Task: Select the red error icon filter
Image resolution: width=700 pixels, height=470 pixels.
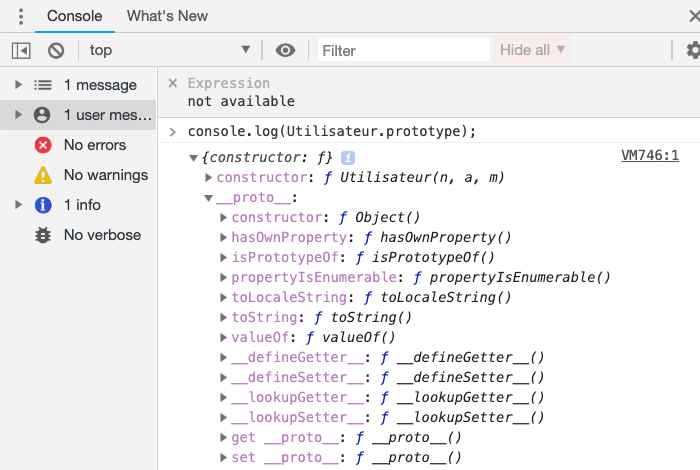Action: [x=43, y=145]
